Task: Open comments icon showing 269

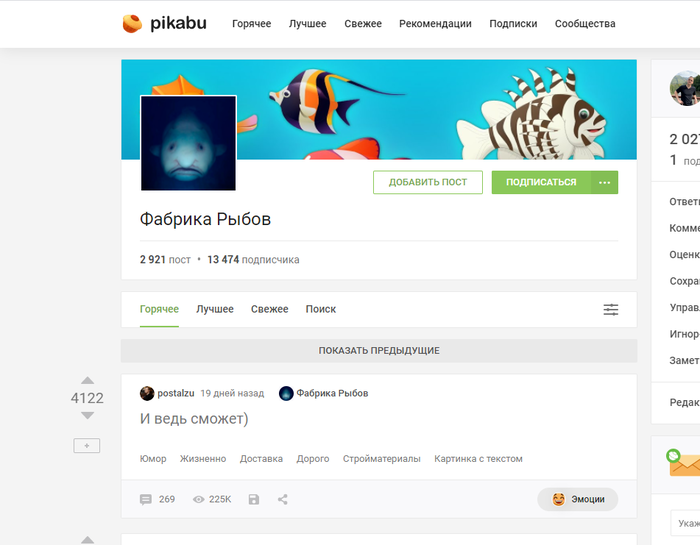Action: [x=146, y=499]
